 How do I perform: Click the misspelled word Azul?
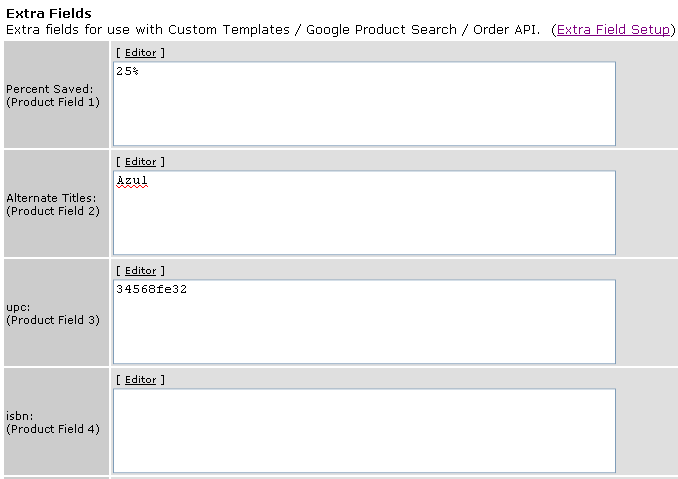[132, 180]
